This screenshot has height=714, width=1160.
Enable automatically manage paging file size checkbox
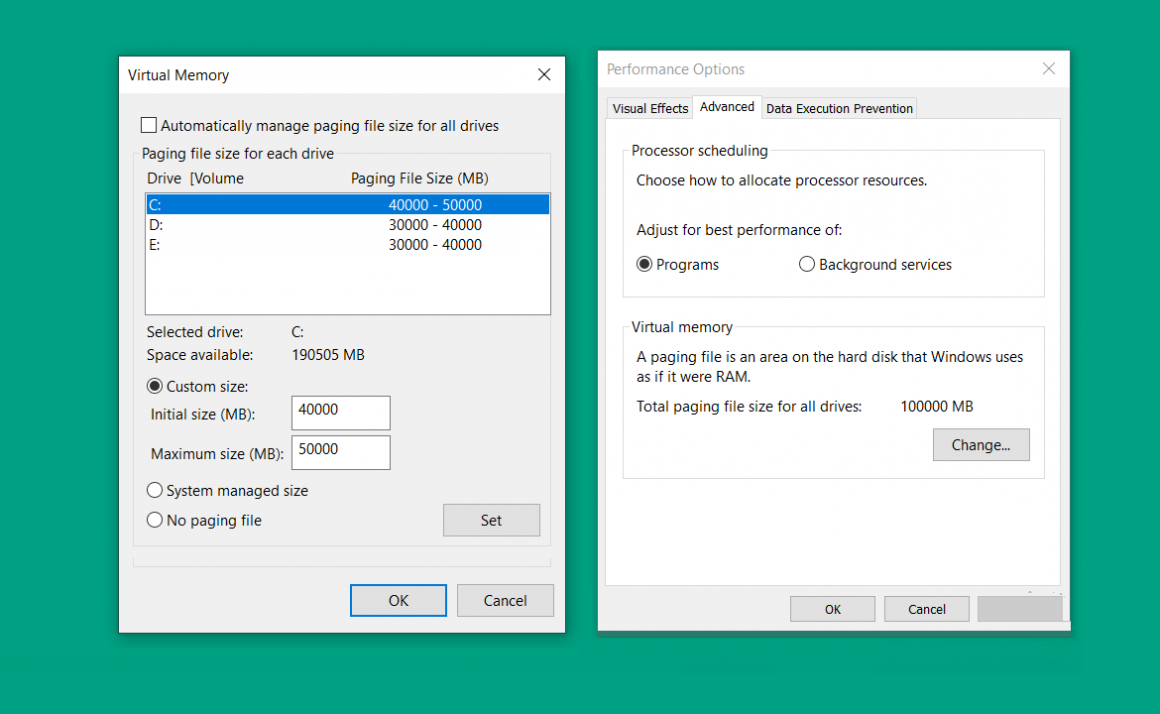[149, 125]
